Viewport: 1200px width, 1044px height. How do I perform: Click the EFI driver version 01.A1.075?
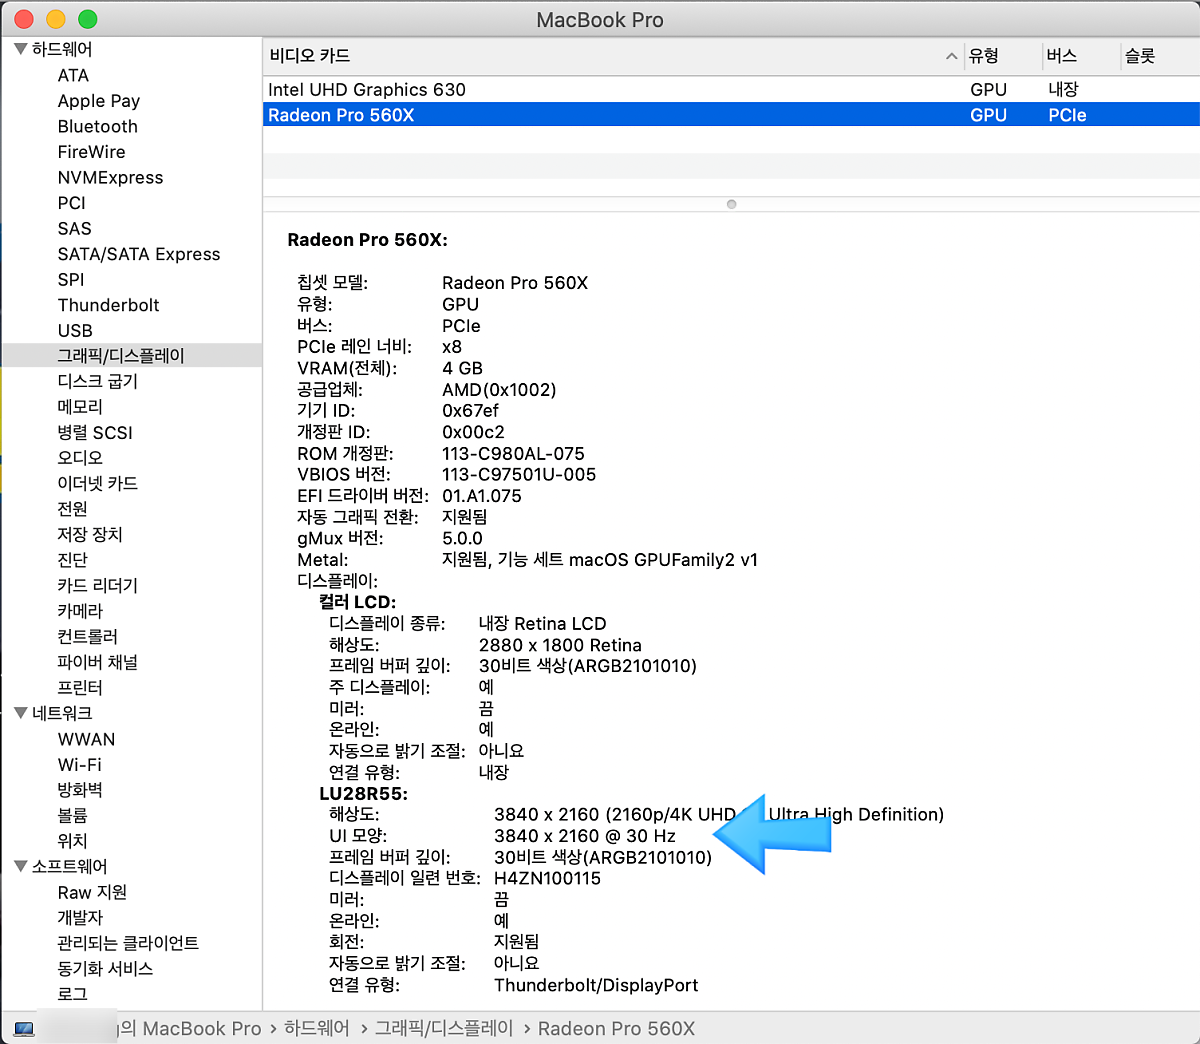[482, 496]
